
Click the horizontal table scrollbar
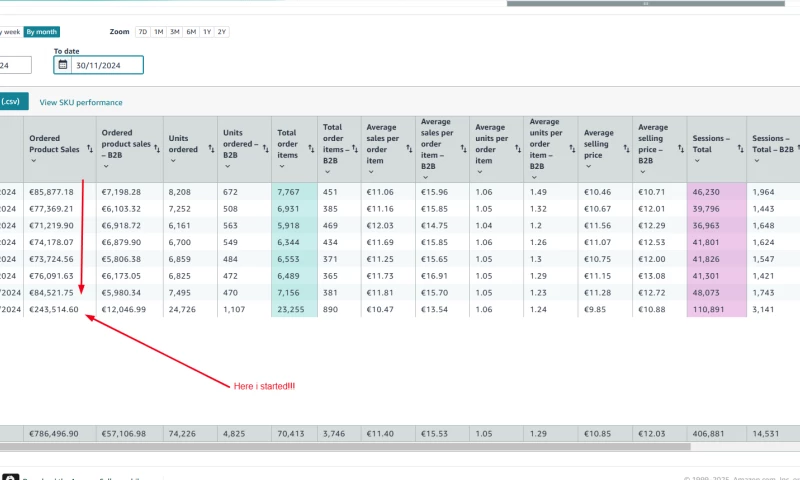(x=345, y=447)
